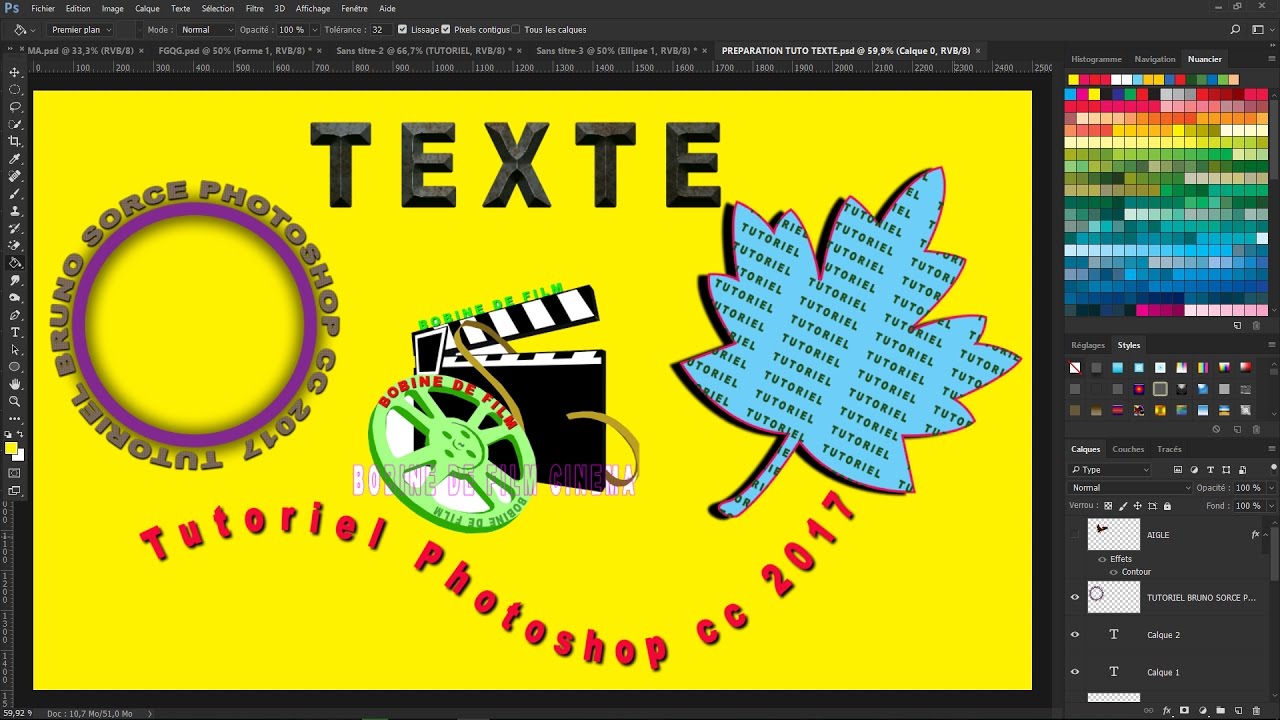Select the AIGLE layer thumbnail

point(1113,534)
